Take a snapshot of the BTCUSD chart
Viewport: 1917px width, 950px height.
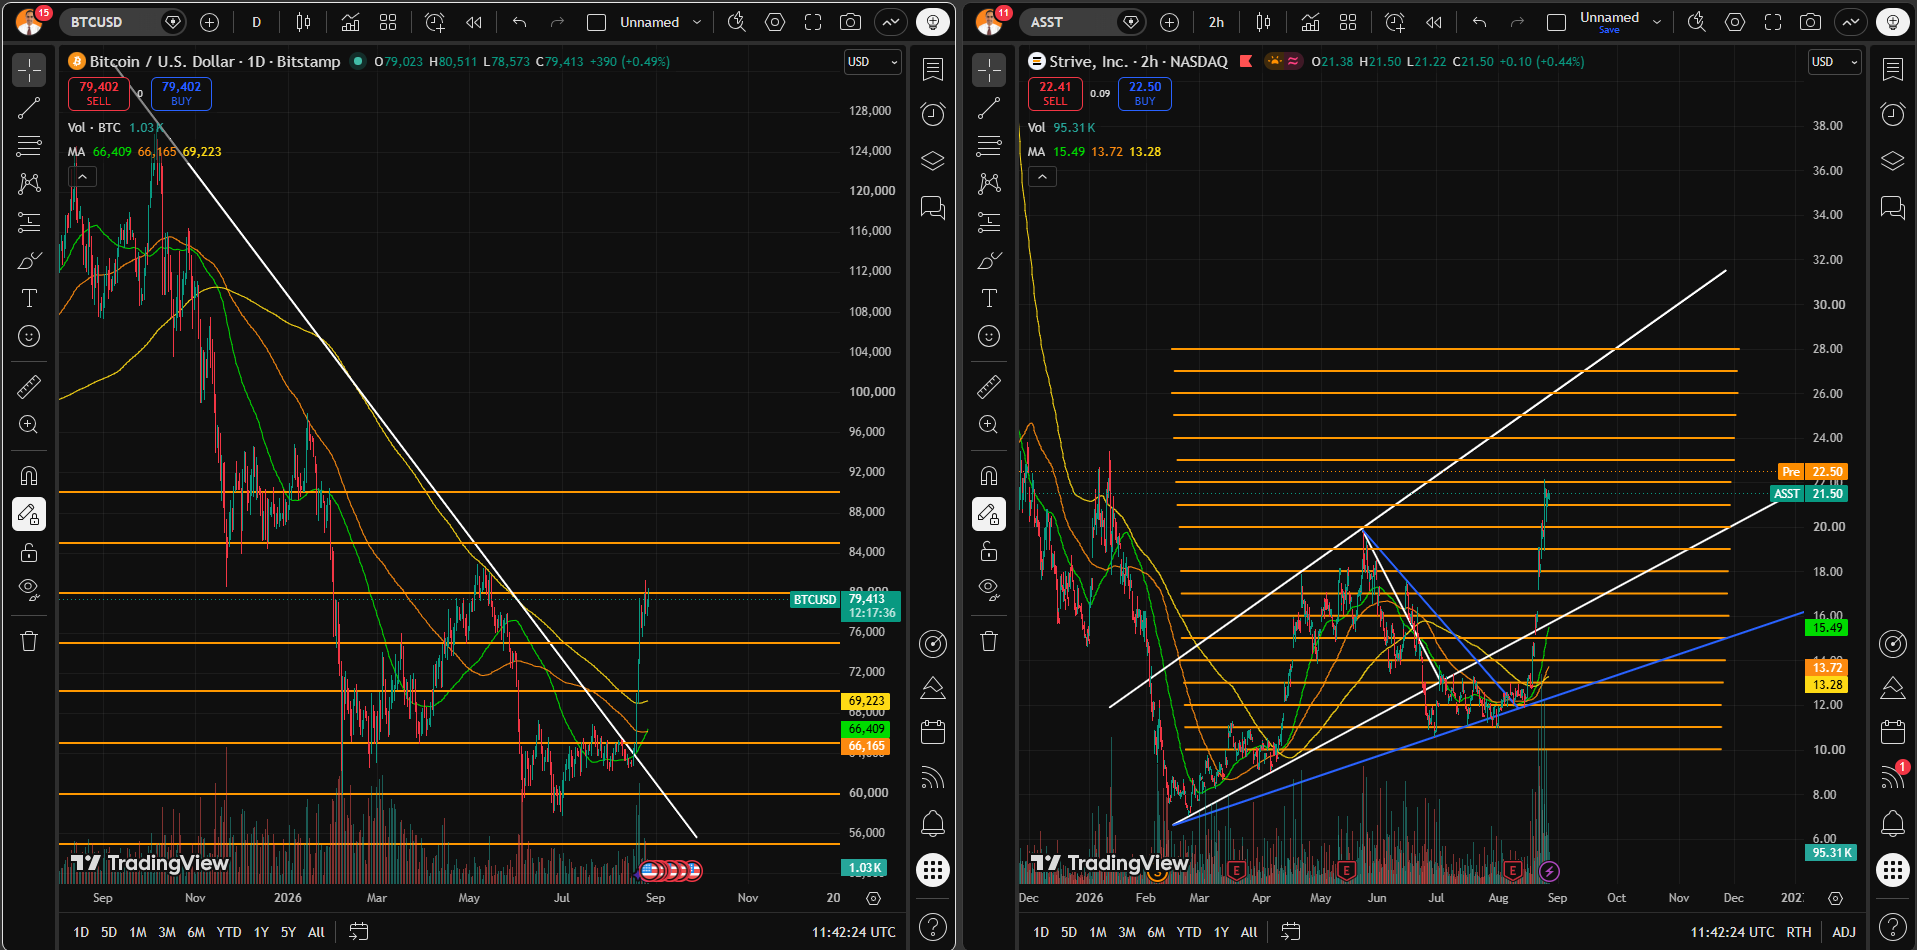(850, 22)
